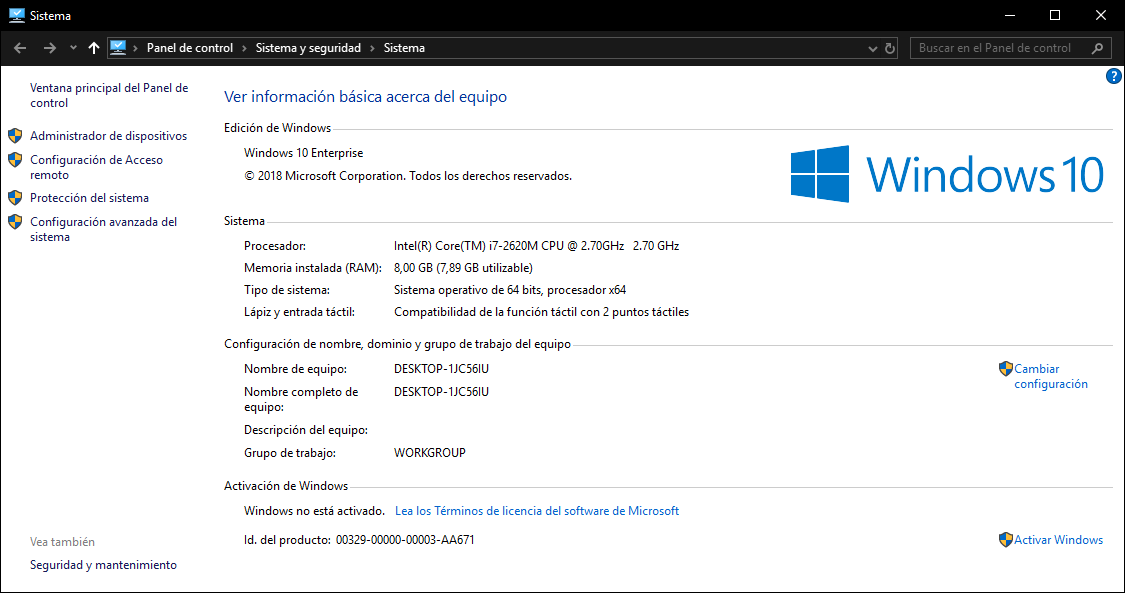Read the Microsoft software license terms link
1125x593 pixels.
[x=537, y=511]
